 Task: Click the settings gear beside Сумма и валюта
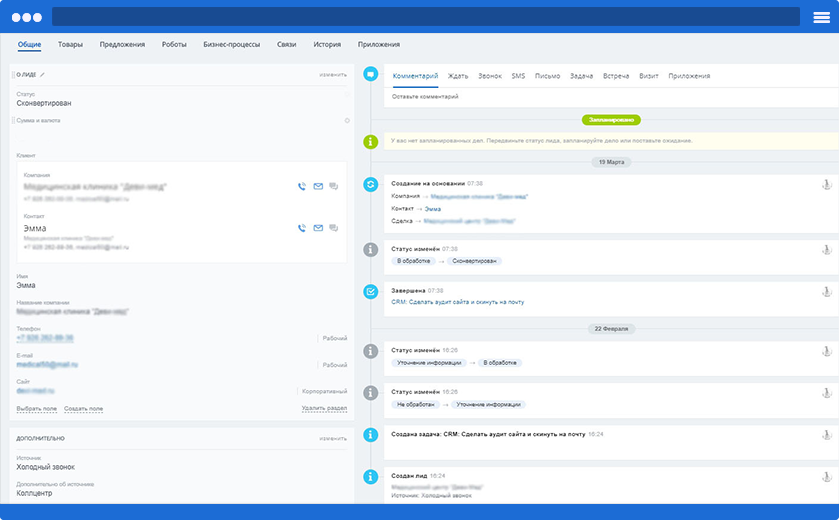347,120
